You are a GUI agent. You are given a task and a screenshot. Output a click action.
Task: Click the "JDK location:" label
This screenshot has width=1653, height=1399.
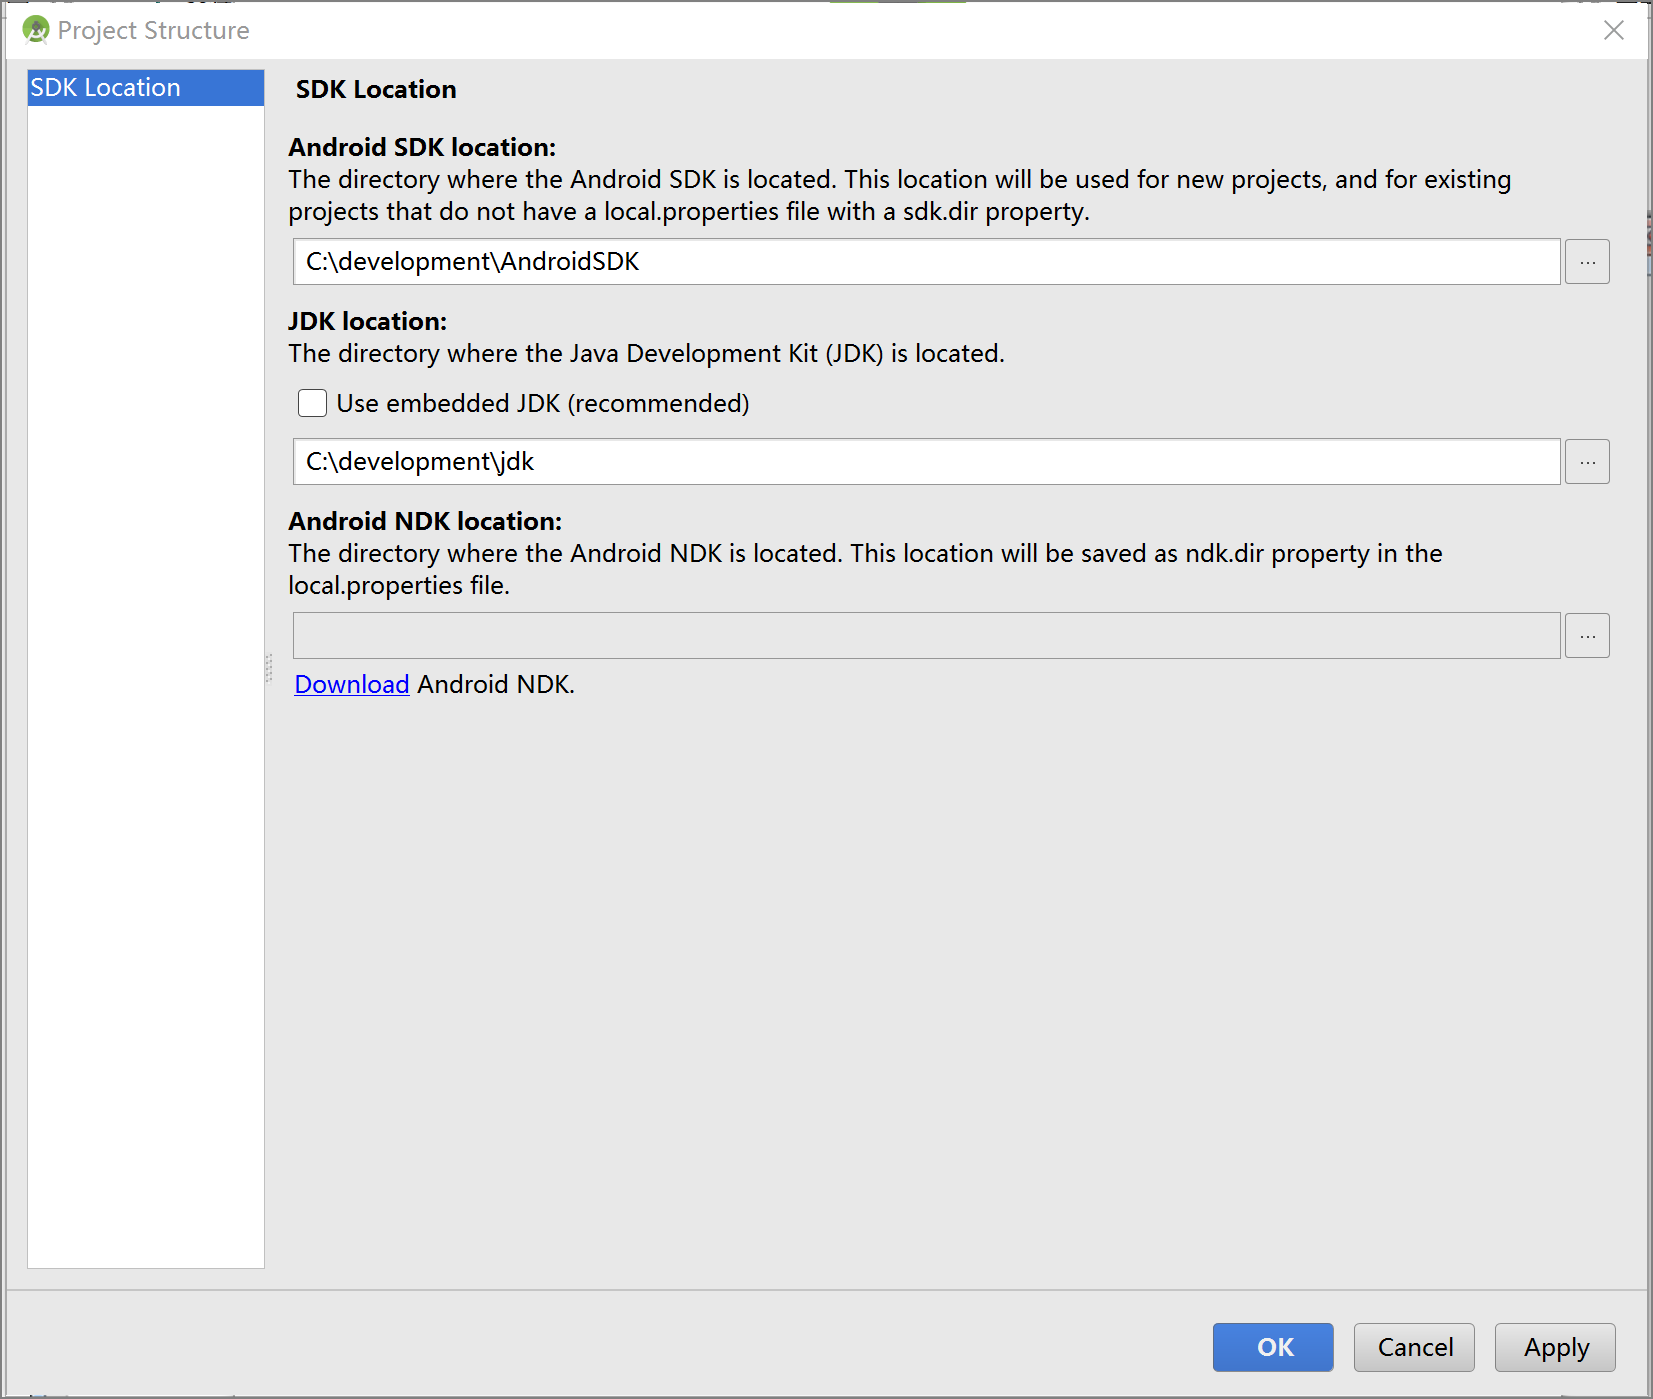coord(367,321)
